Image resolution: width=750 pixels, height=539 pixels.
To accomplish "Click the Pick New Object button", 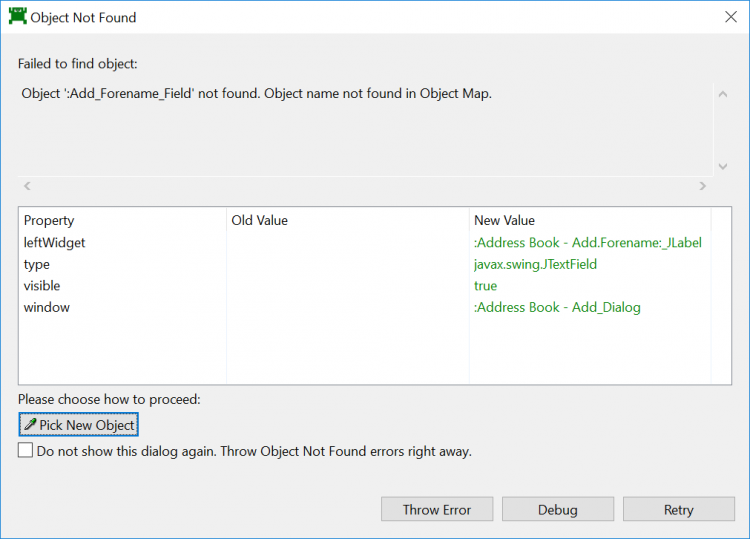I will [79, 425].
